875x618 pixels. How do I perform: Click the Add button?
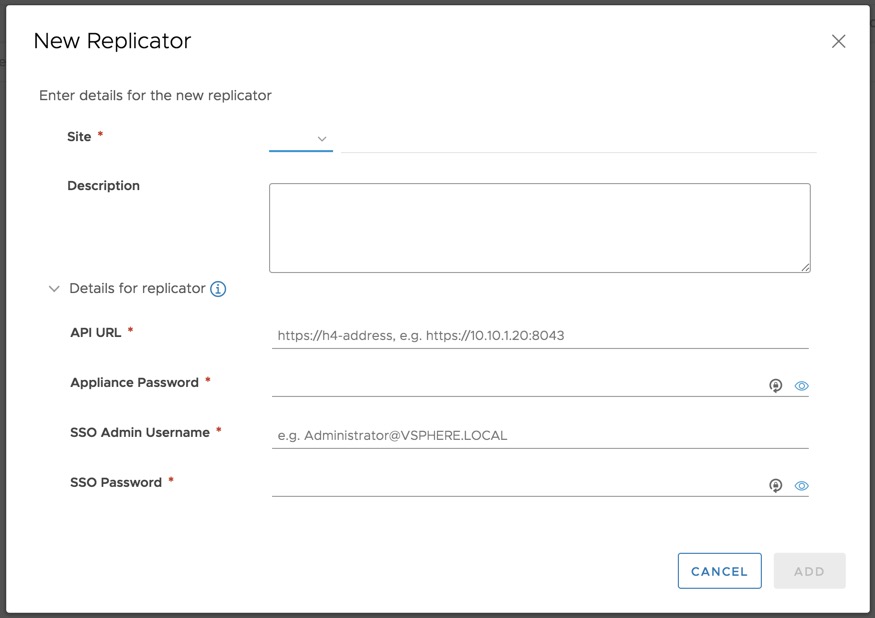(809, 571)
